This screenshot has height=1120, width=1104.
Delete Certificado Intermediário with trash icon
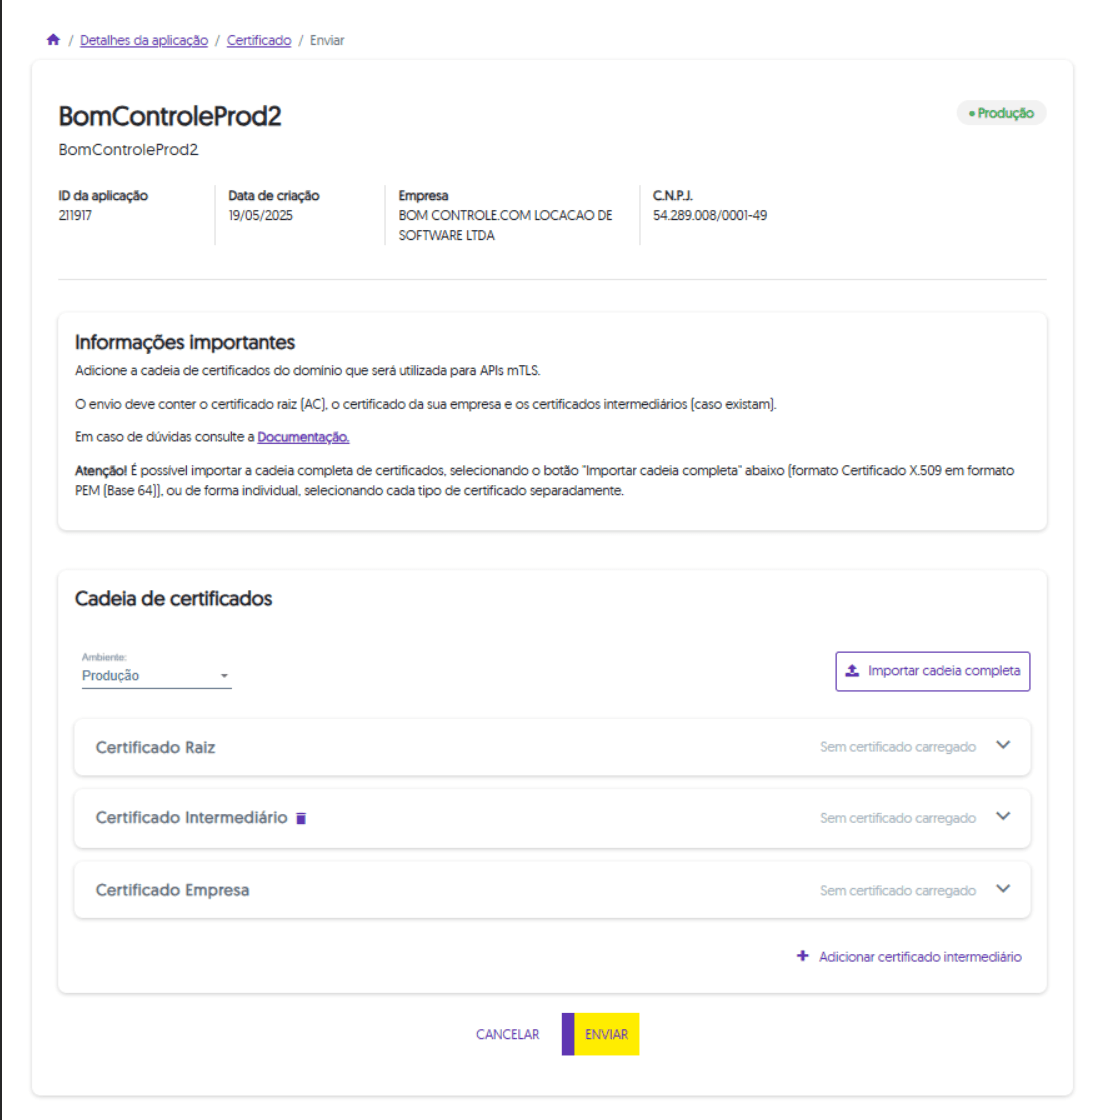301,819
